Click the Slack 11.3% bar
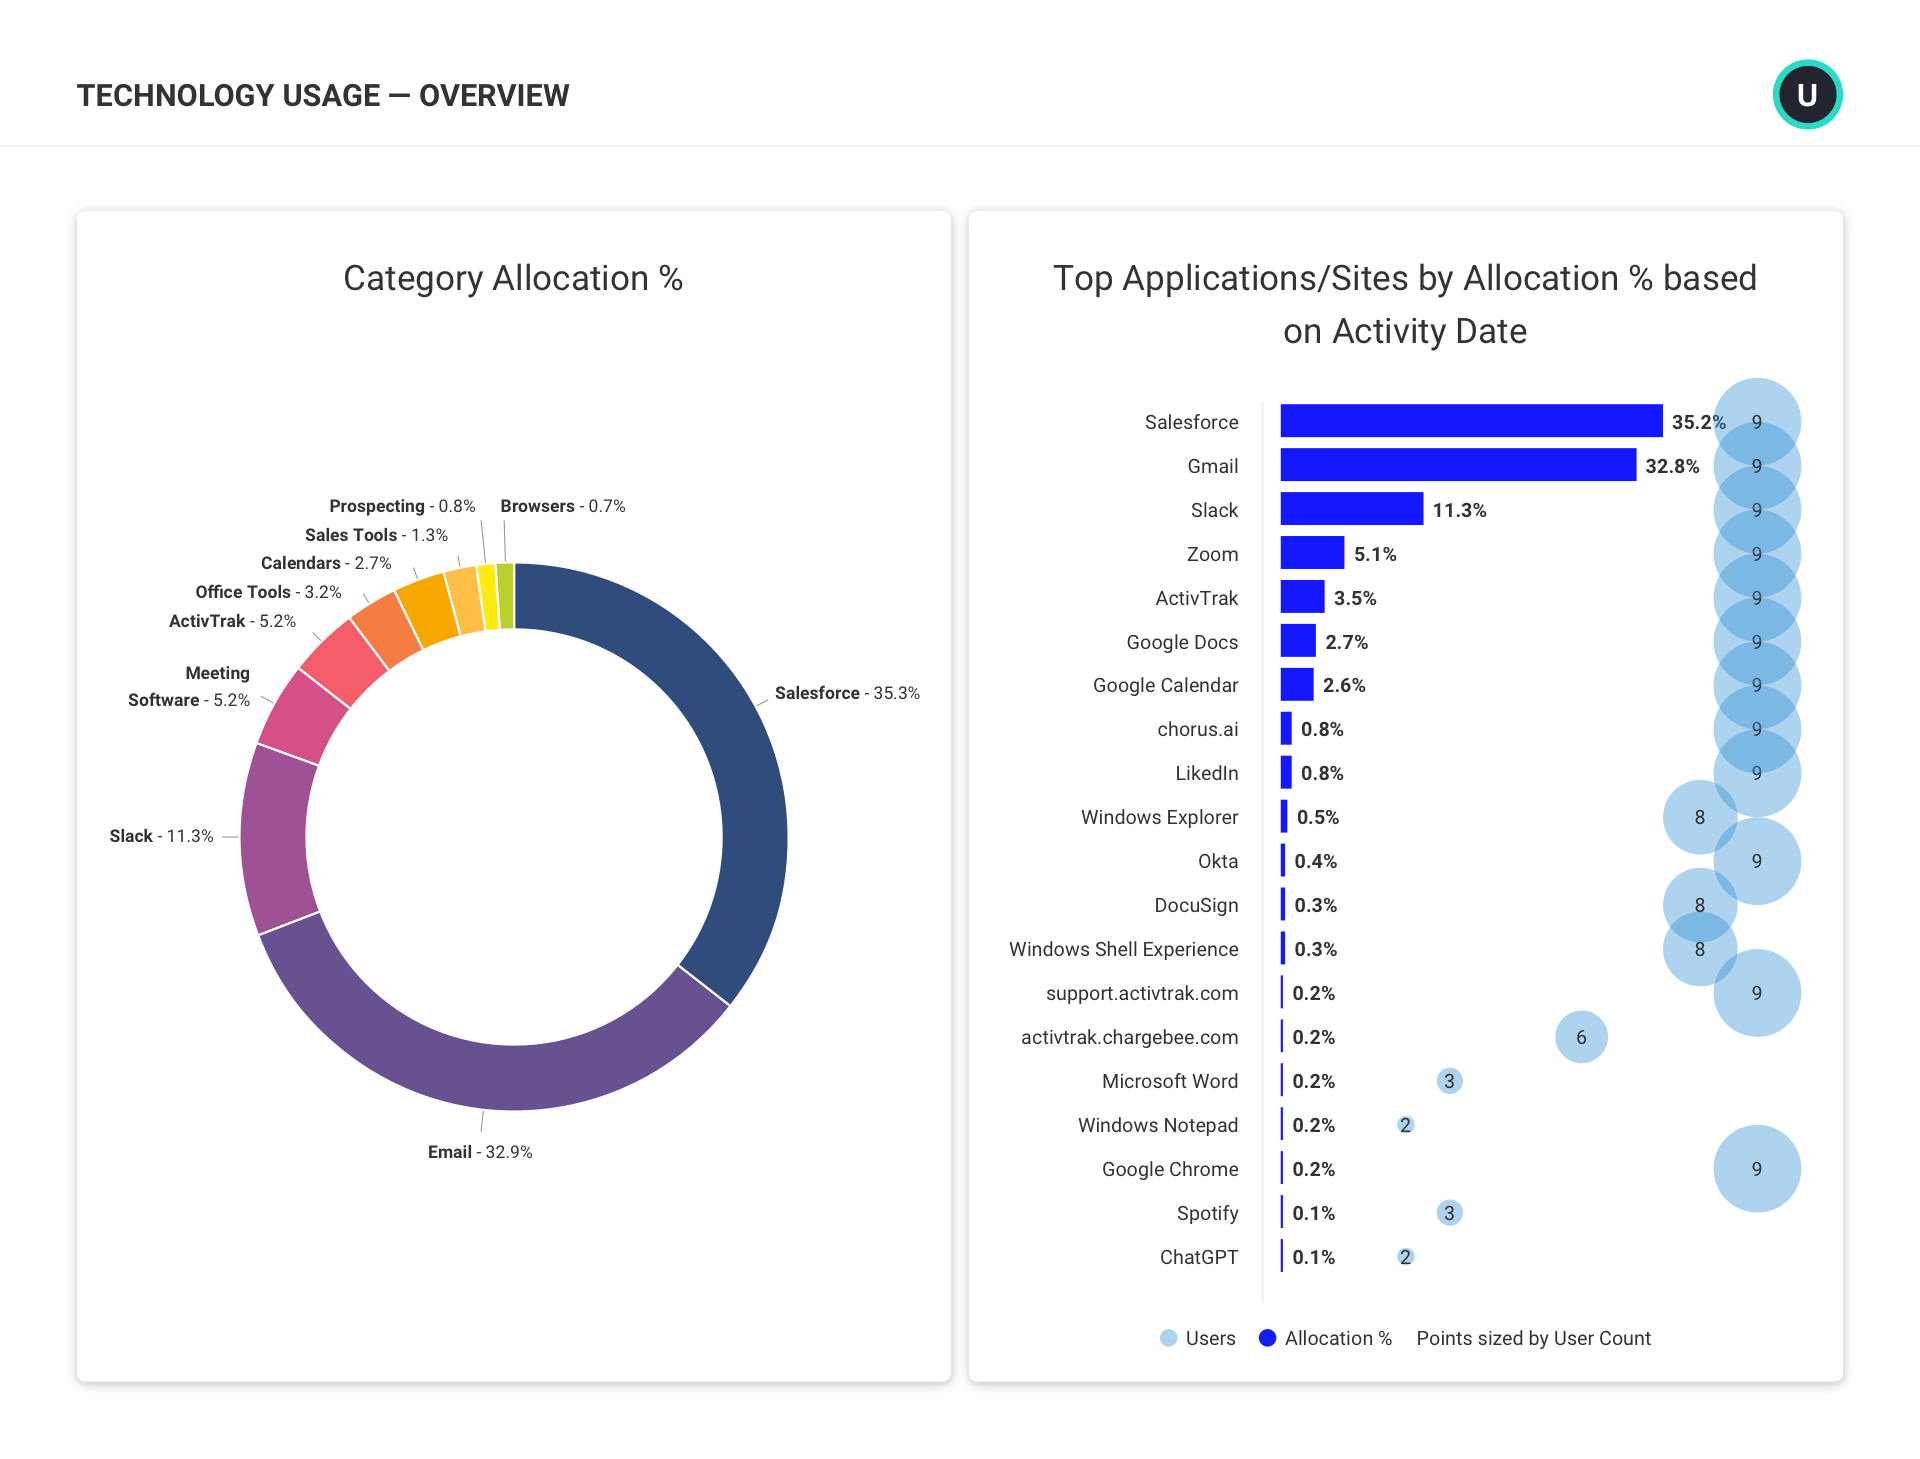 coord(1351,509)
